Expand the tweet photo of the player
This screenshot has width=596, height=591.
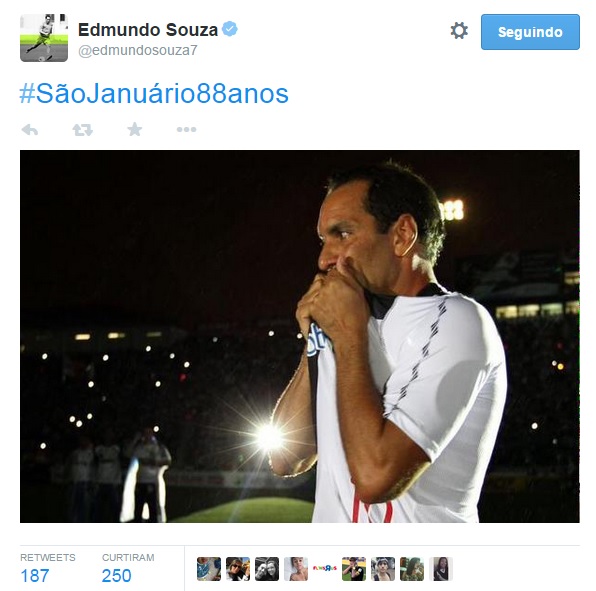[x=300, y=336]
